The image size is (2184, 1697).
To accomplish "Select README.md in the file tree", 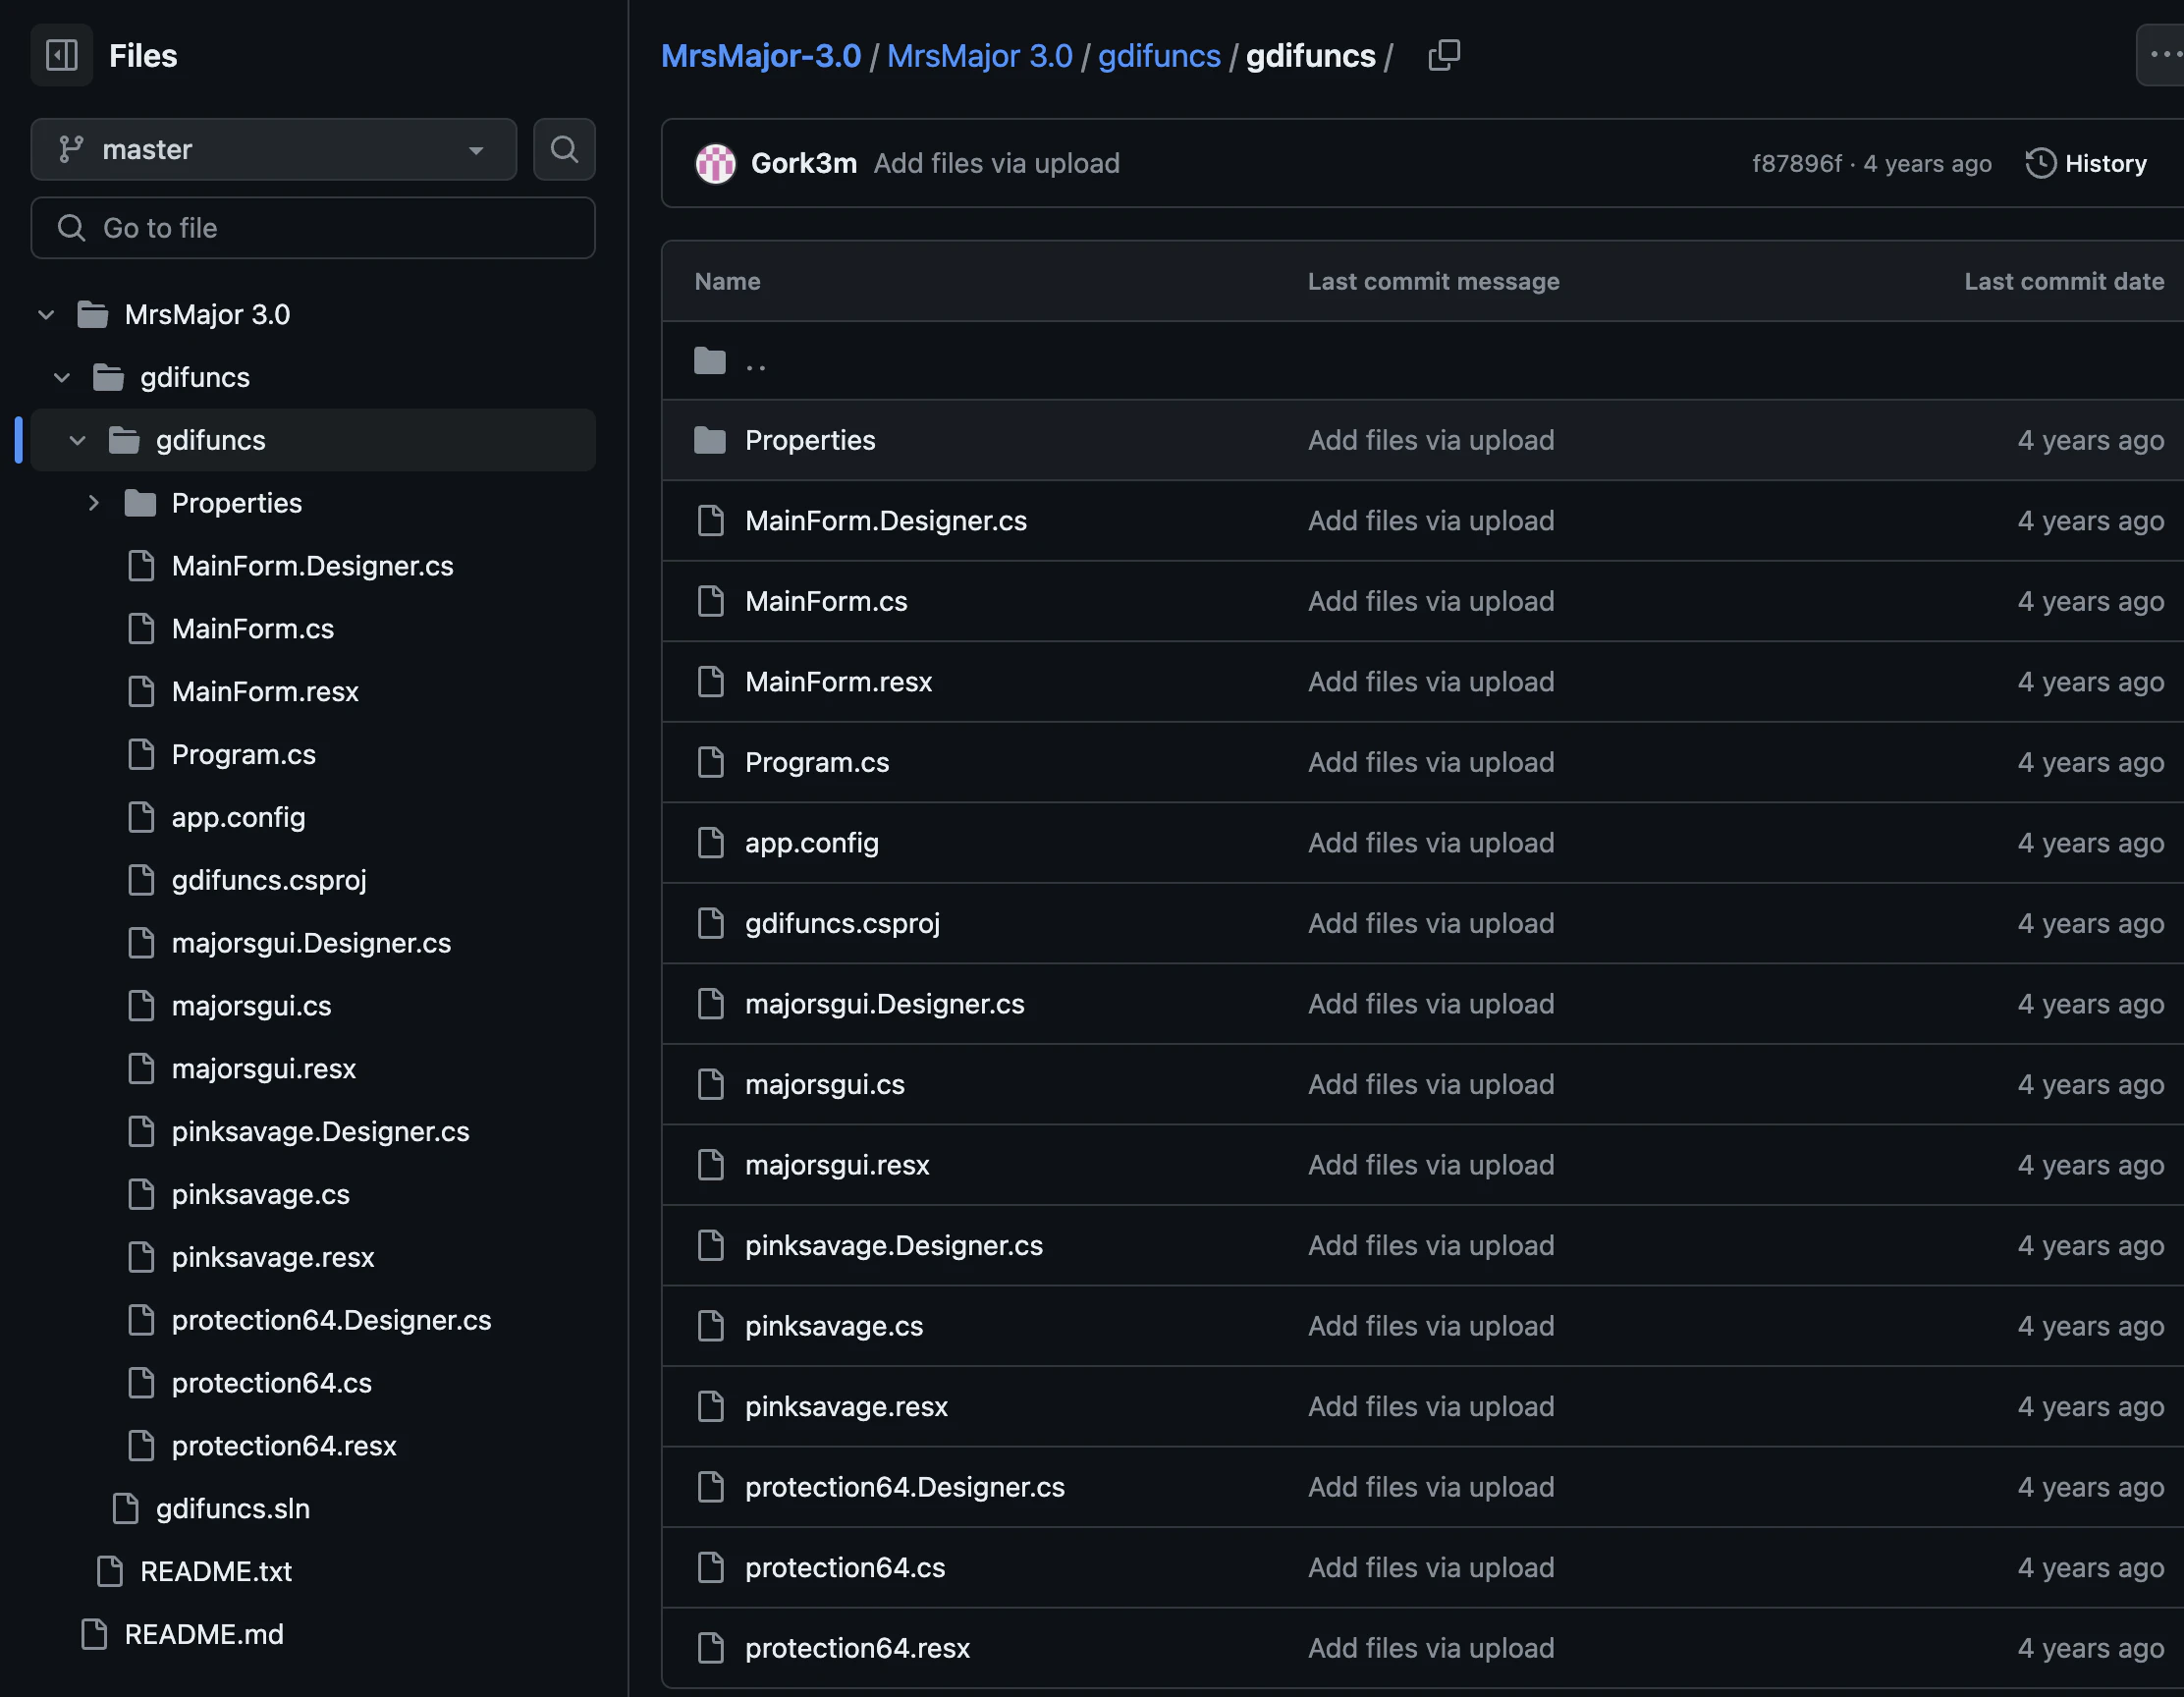I will pos(204,1634).
